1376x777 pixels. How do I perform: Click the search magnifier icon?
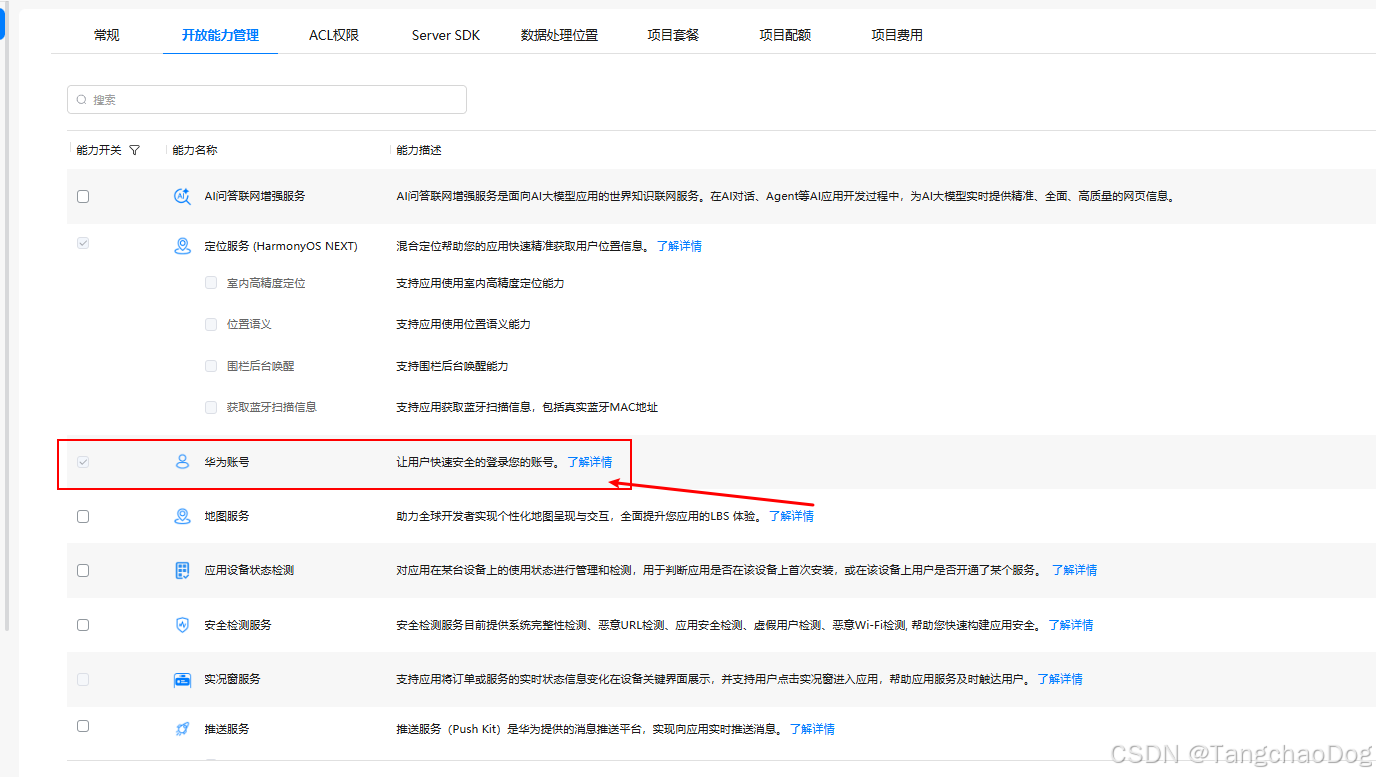pyautogui.click(x=82, y=100)
